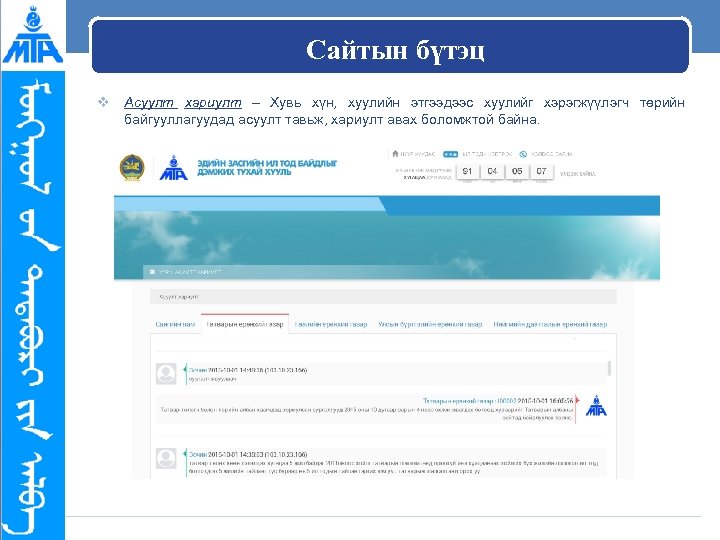Open Нийгмийн даатгалын ерөнхий газар tab

[550, 324]
